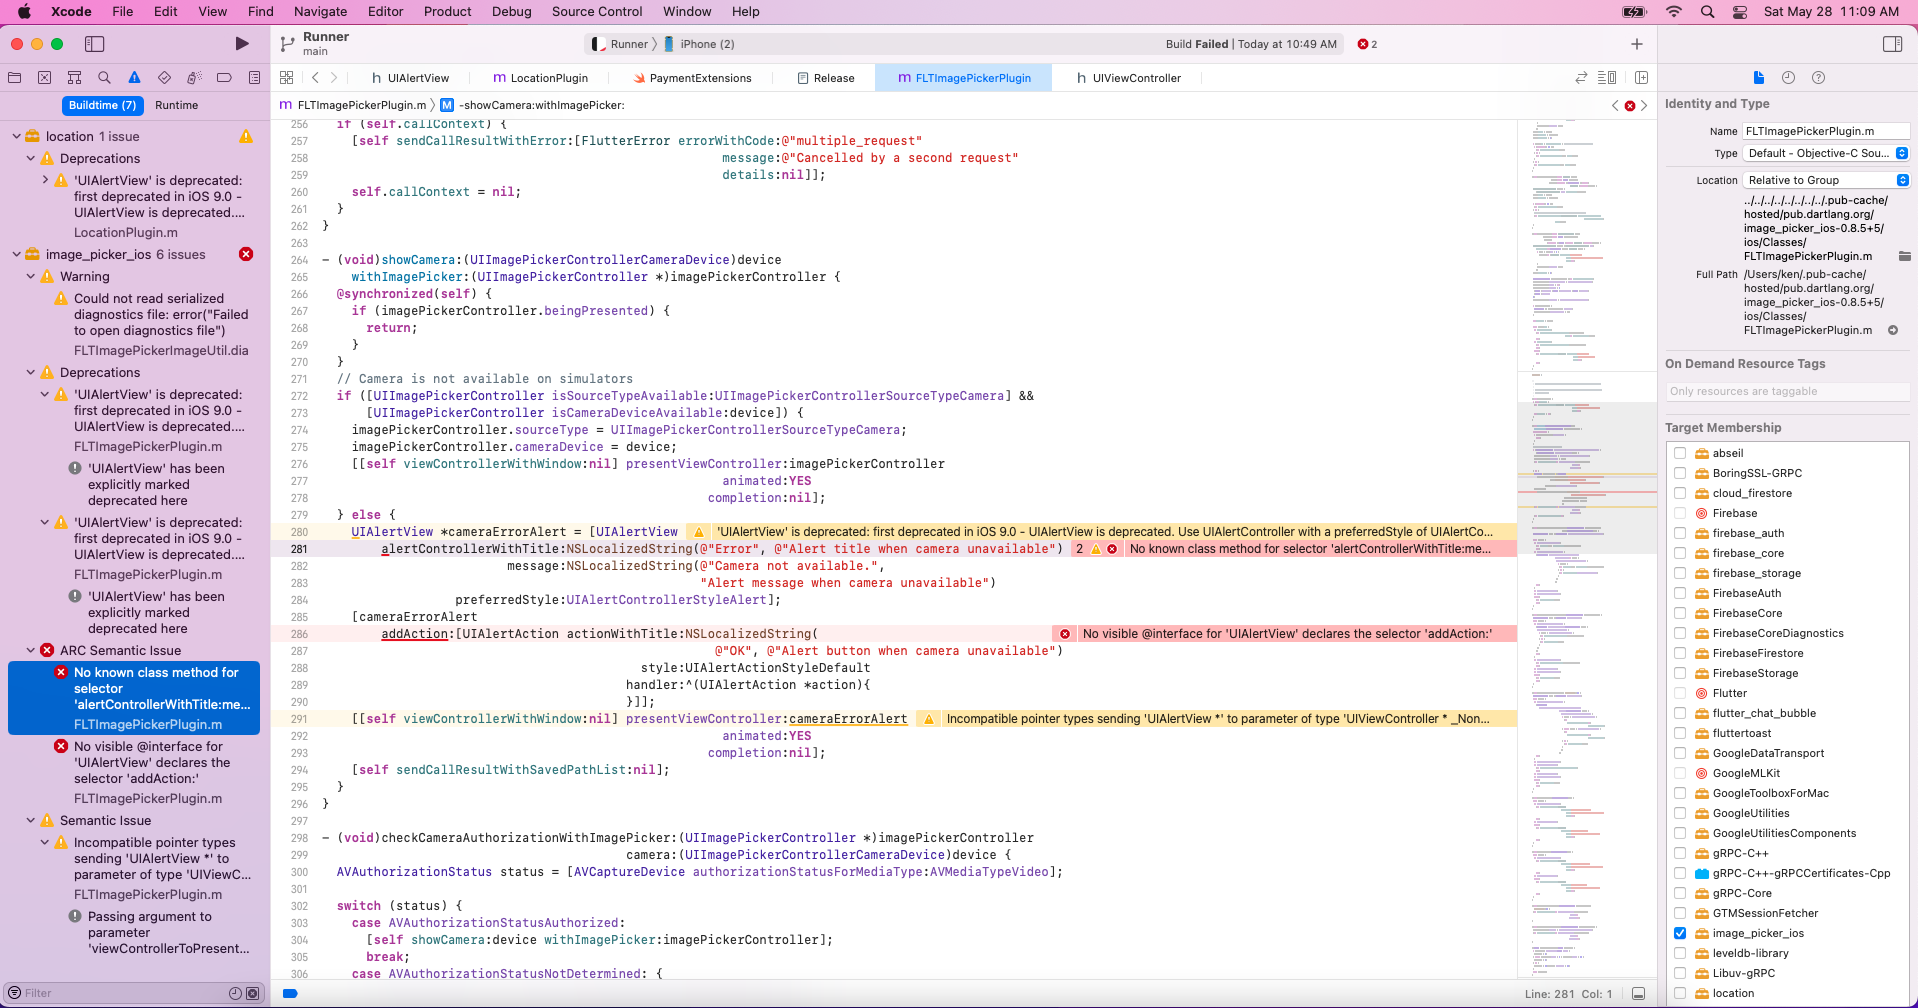Open the Report navigator list icon
The image size is (1918, 1008).
254,77
